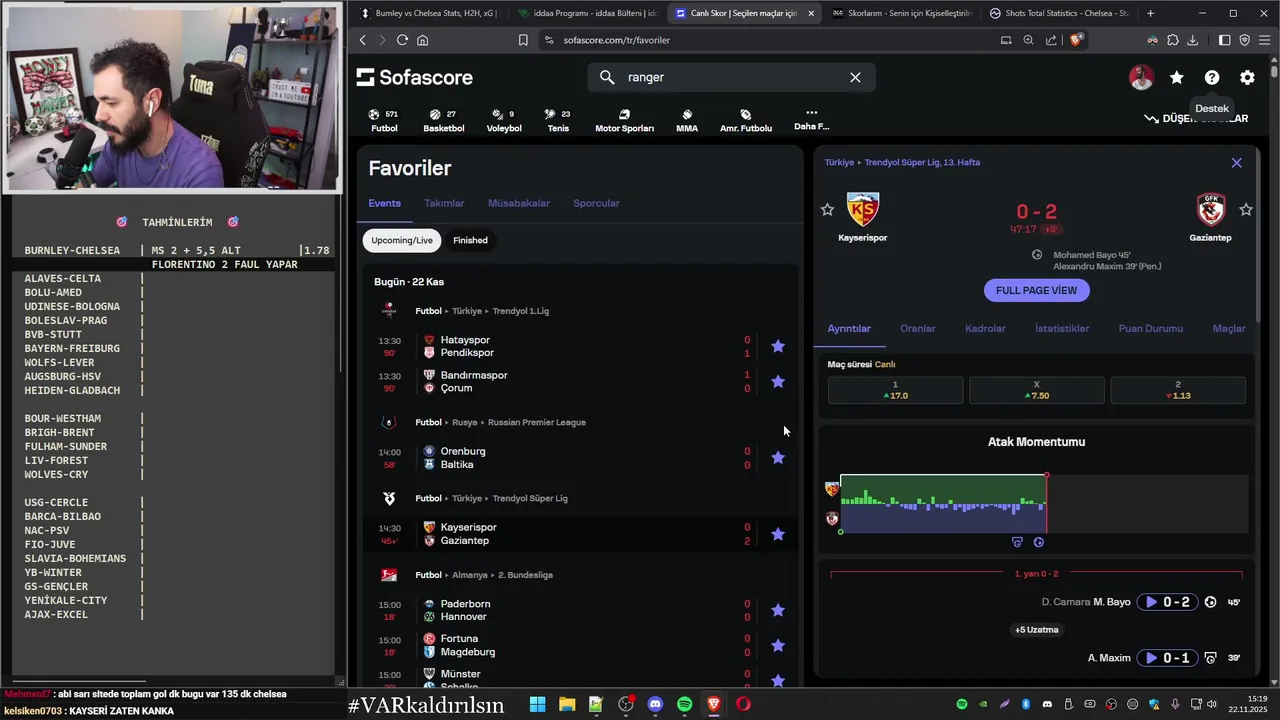Switch to the Takımlar tab
The height and width of the screenshot is (720, 1280).
click(x=444, y=203)
